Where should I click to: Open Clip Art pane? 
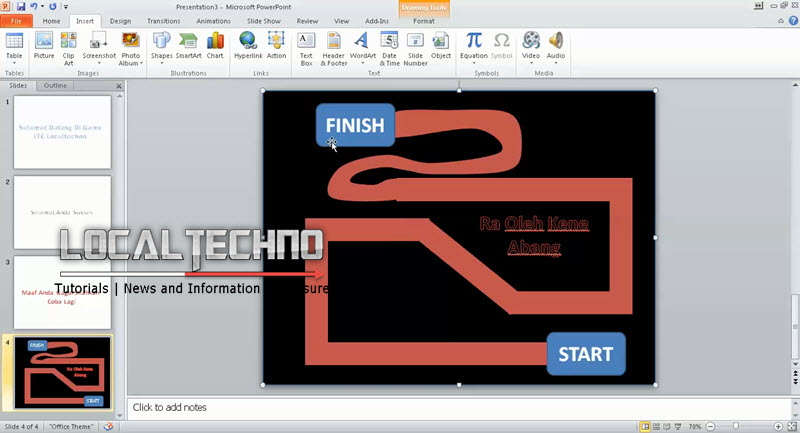[x=68, y=48]
